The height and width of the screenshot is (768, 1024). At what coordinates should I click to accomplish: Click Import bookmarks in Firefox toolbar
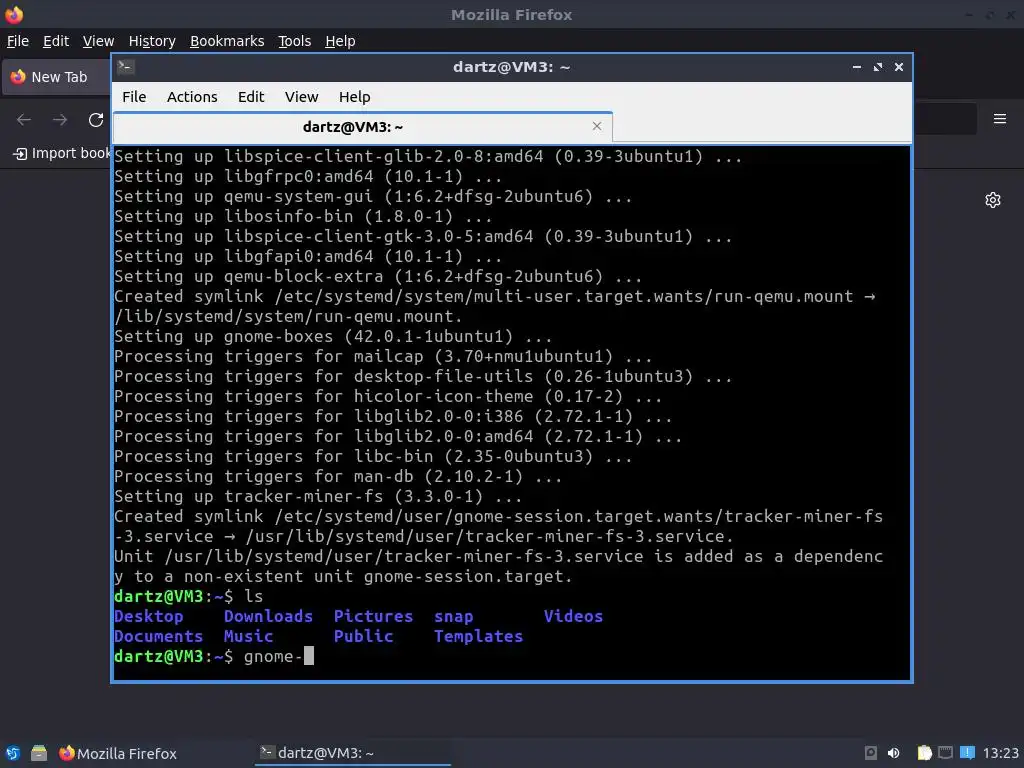coord(62,153)
